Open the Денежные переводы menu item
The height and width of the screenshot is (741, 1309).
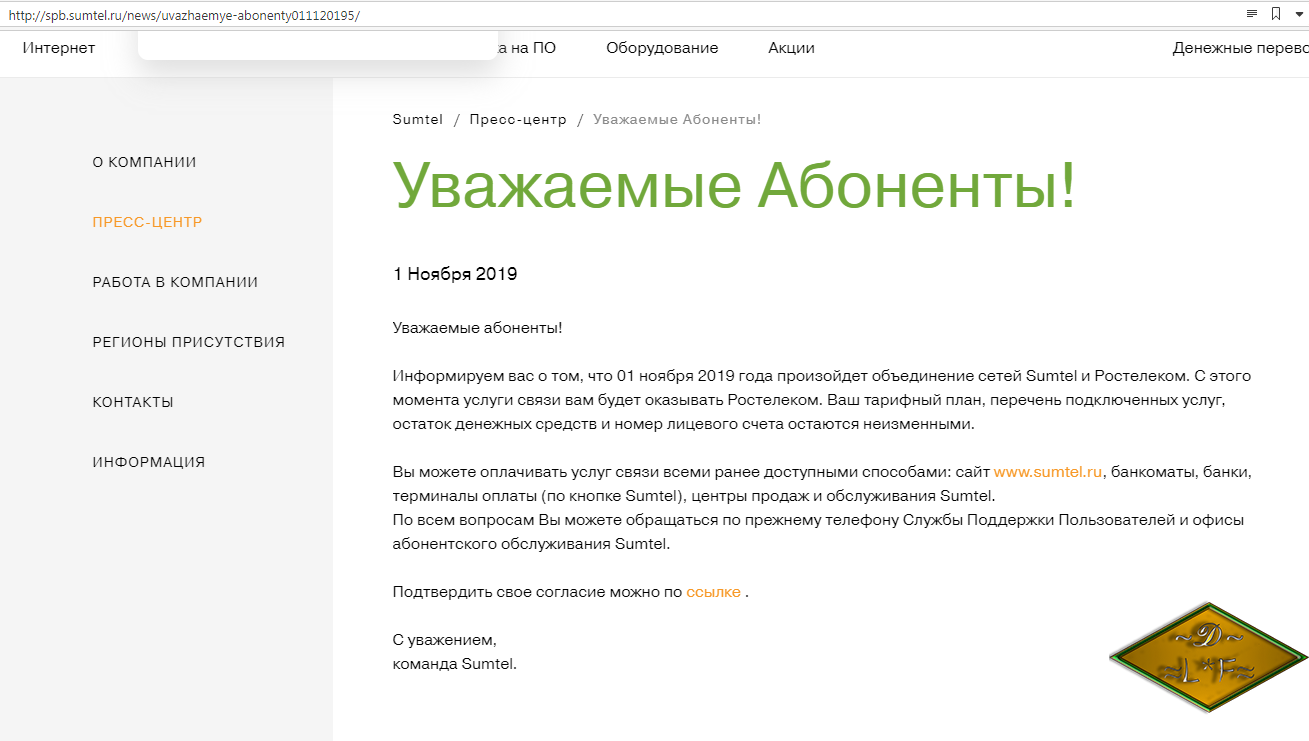click(1240, 48)
